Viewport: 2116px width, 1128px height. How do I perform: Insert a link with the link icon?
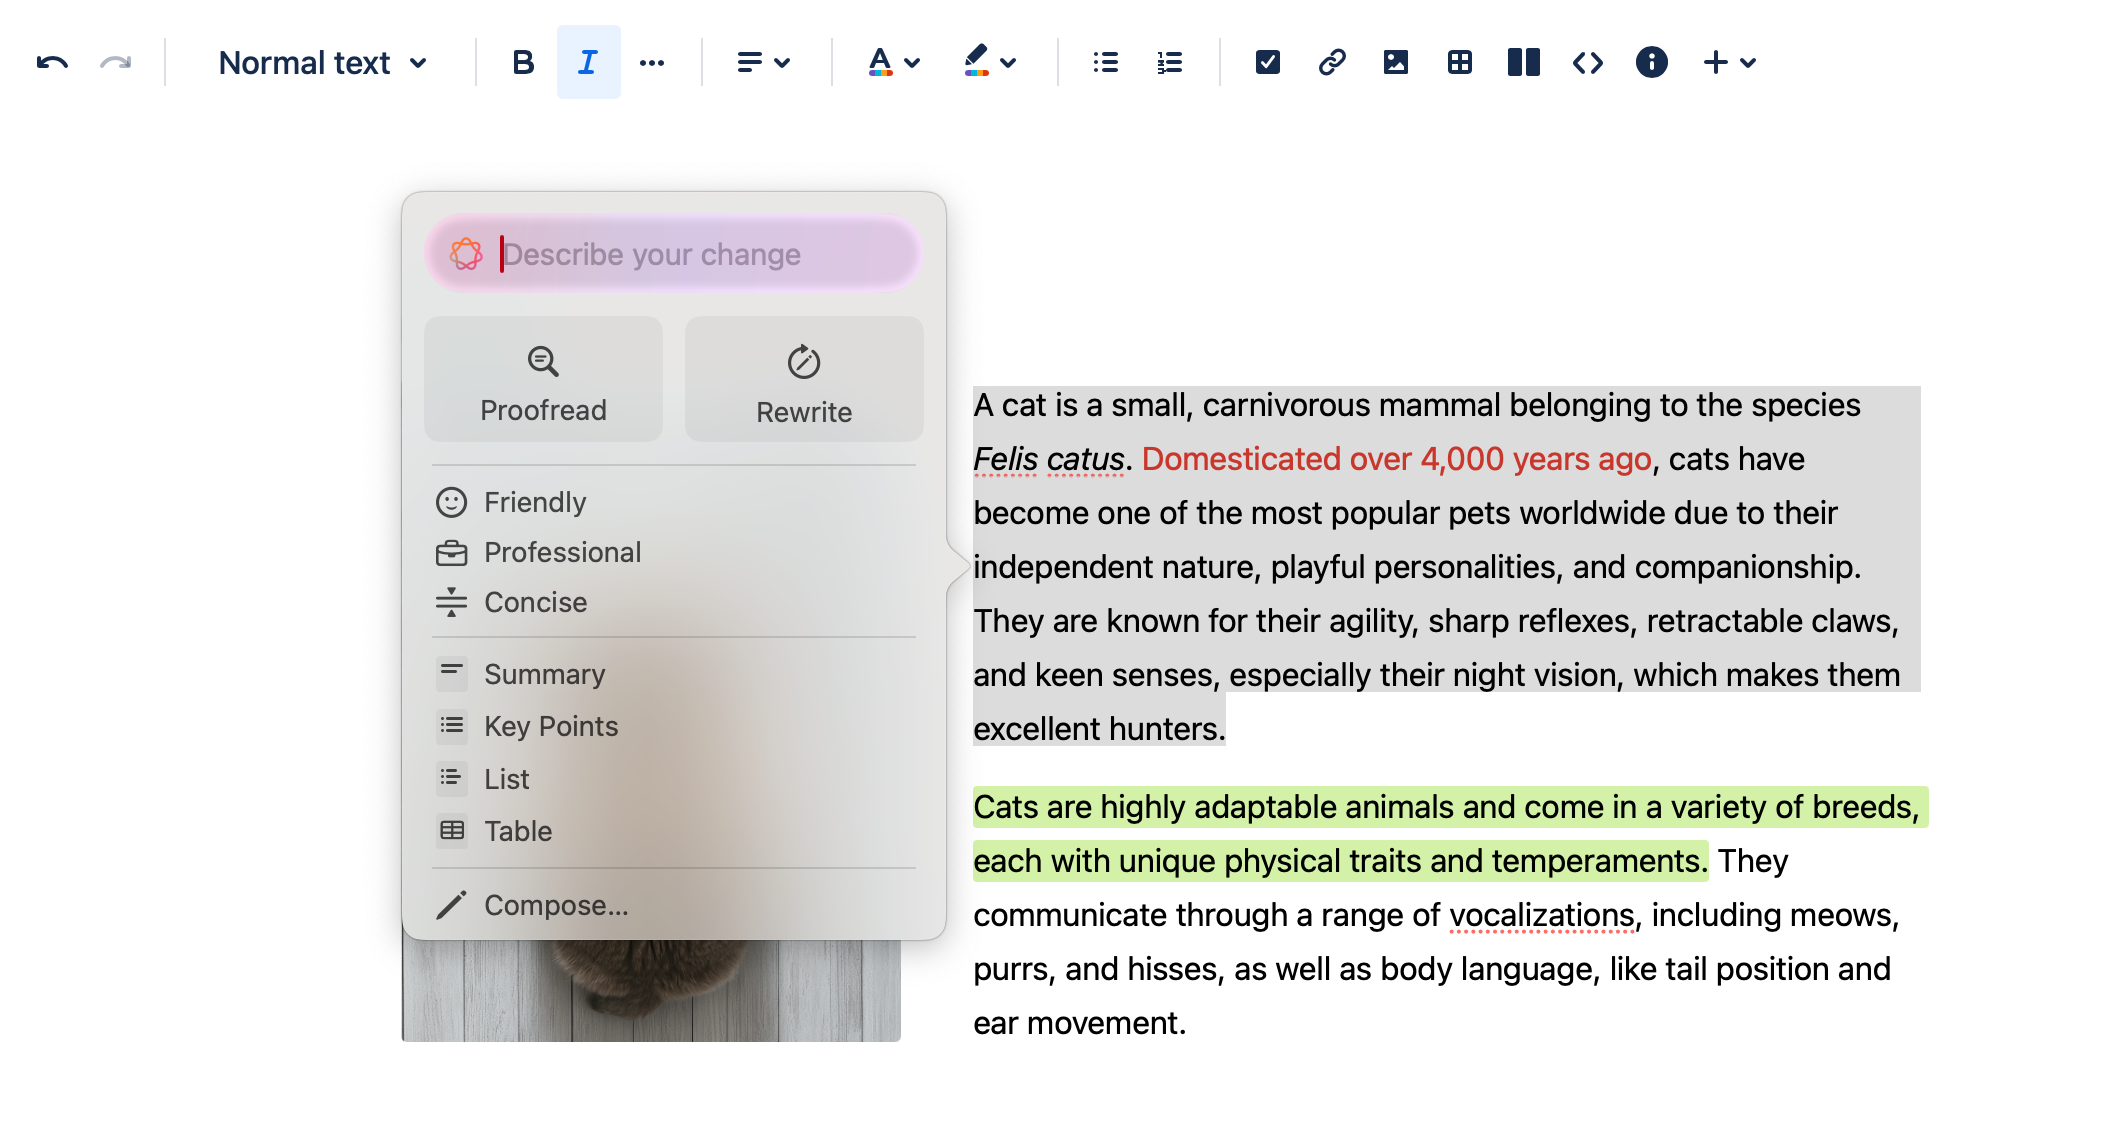[1331, 63]
